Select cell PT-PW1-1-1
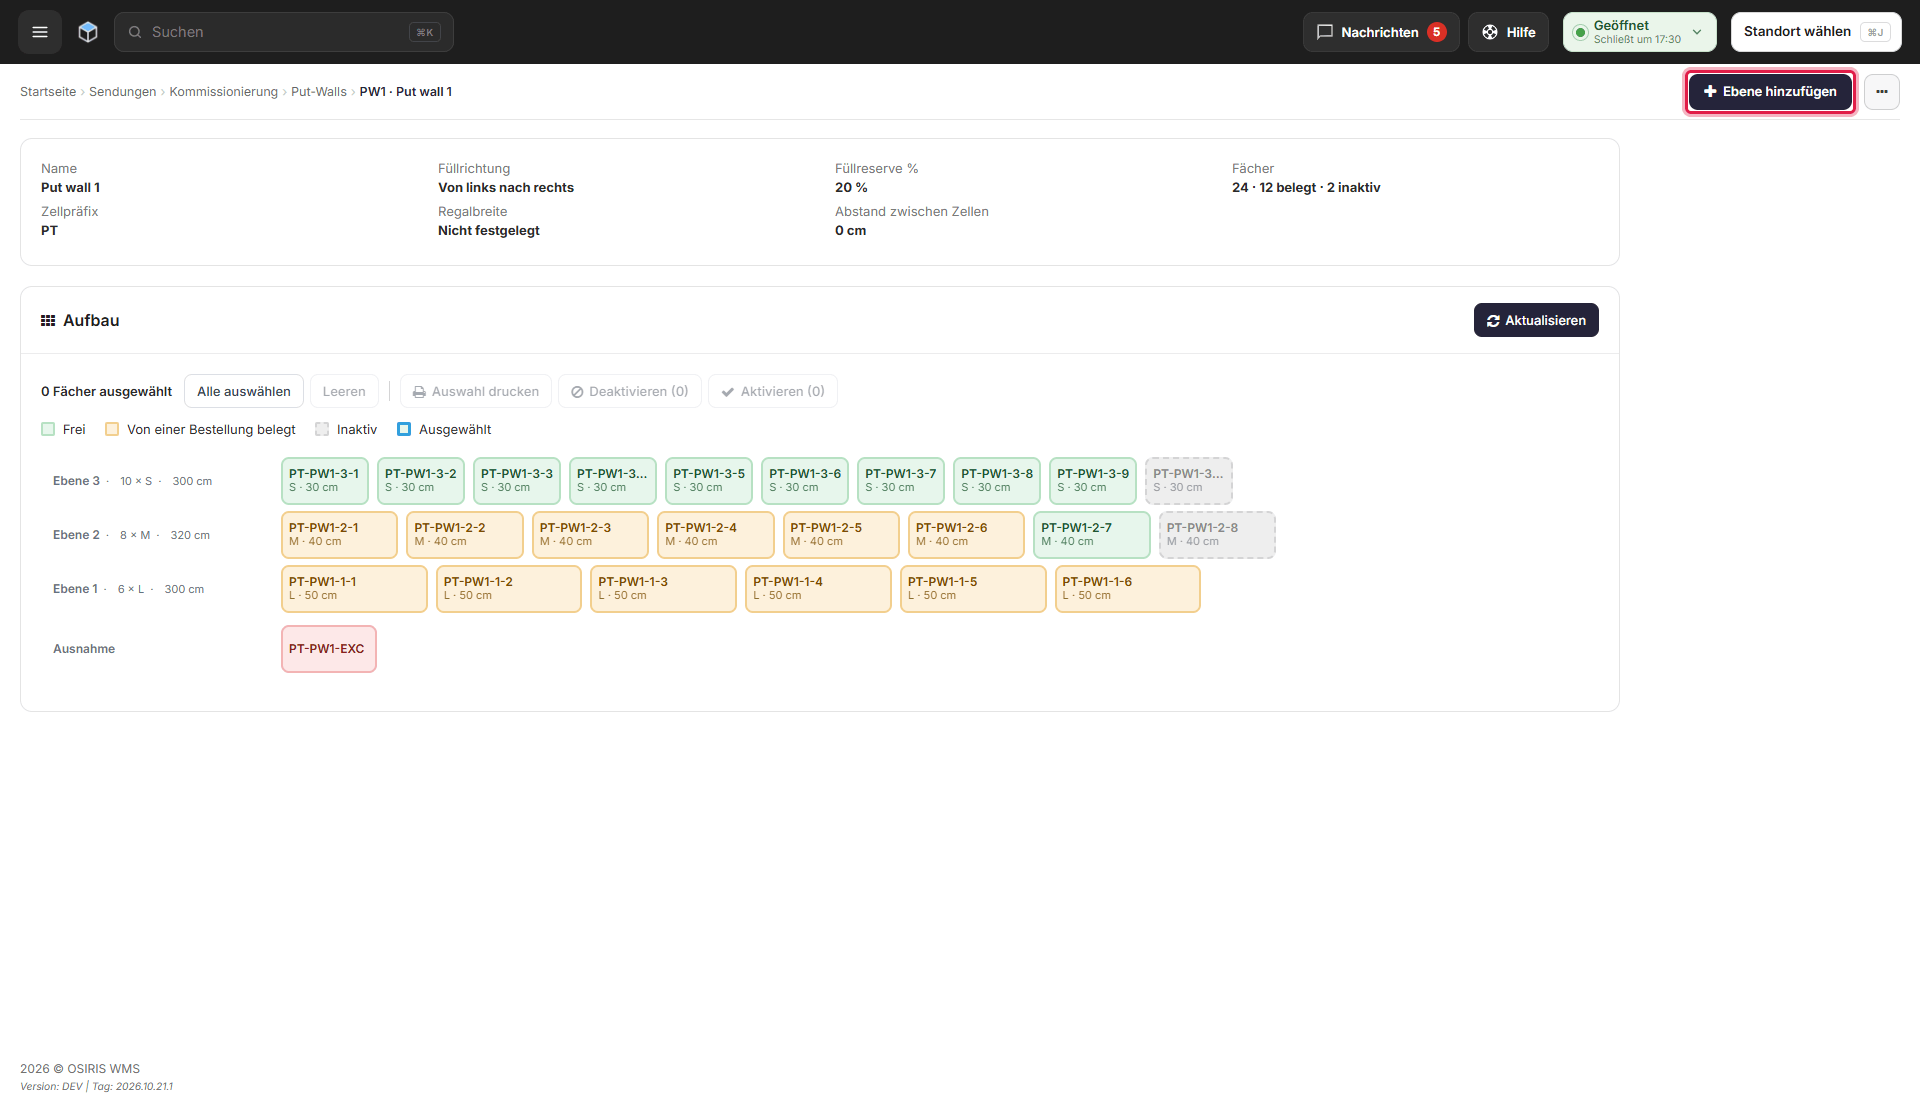The image size is (1920, 1120). pos(354,589)
